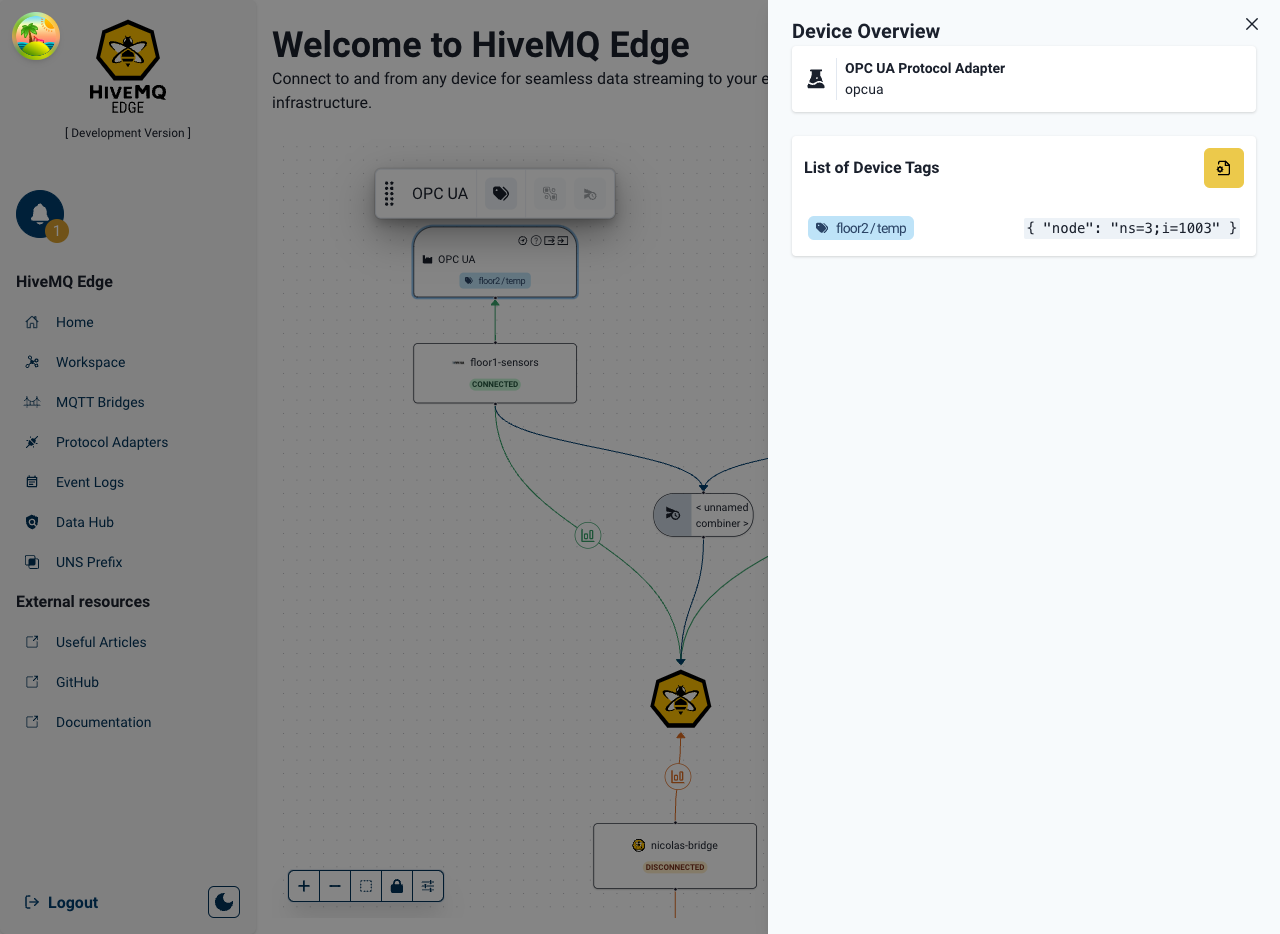Select the floor1-sensors adapter node
The width and height of the screenshot is (1280, 934).
pos(495,373)
